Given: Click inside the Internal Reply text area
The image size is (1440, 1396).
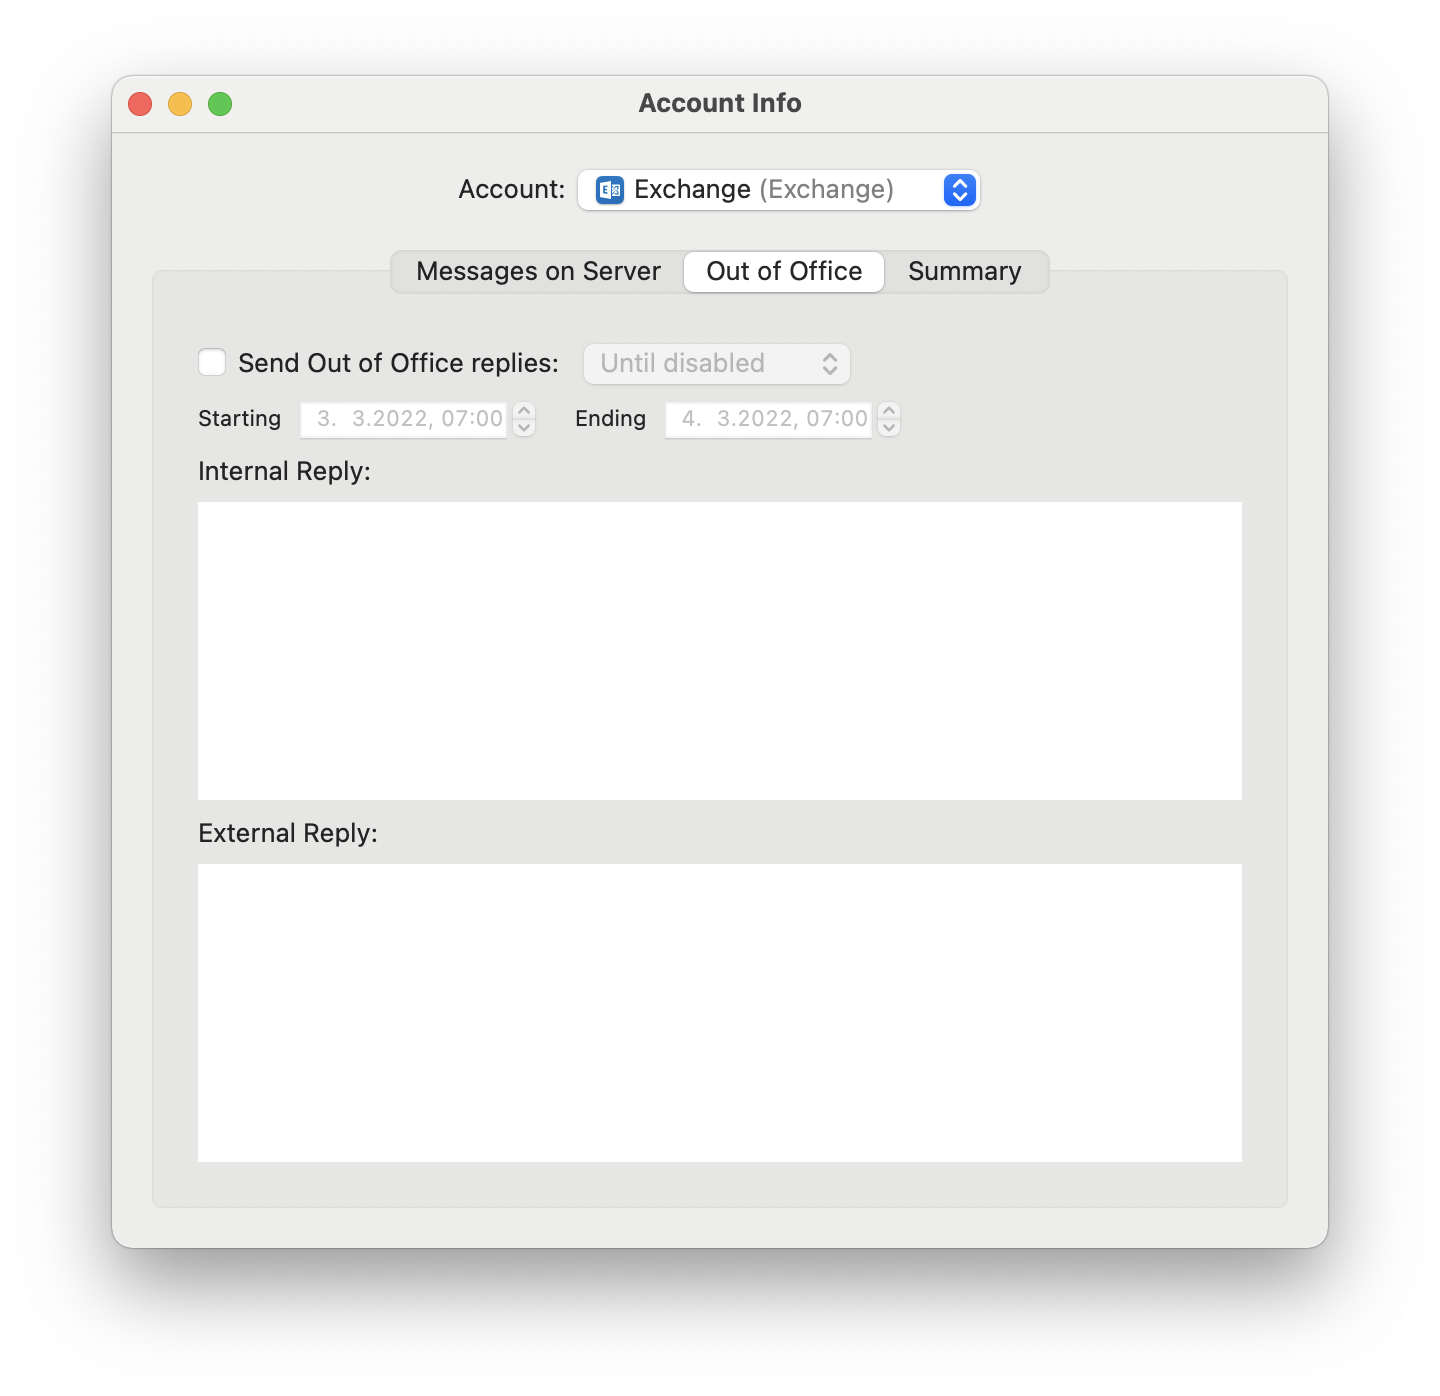Looking at the screenshot, I should (x=720, y=651).
